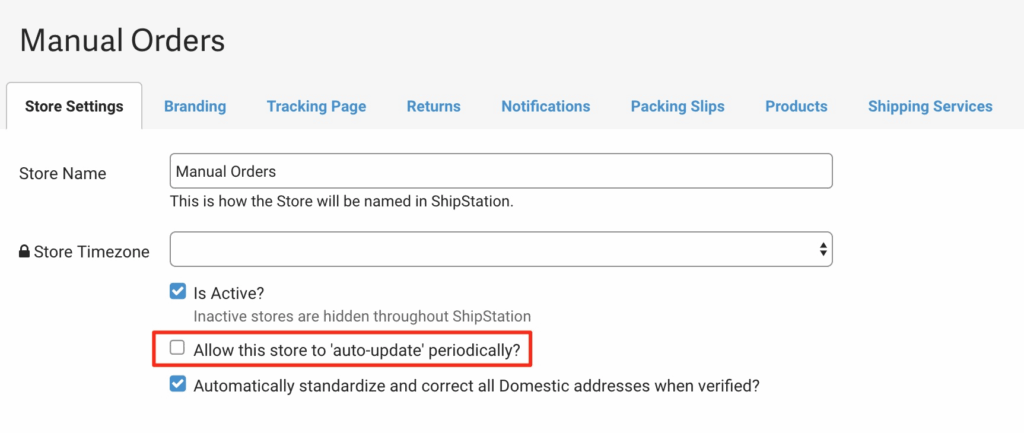Switch to the Products tab

(796, 106)
